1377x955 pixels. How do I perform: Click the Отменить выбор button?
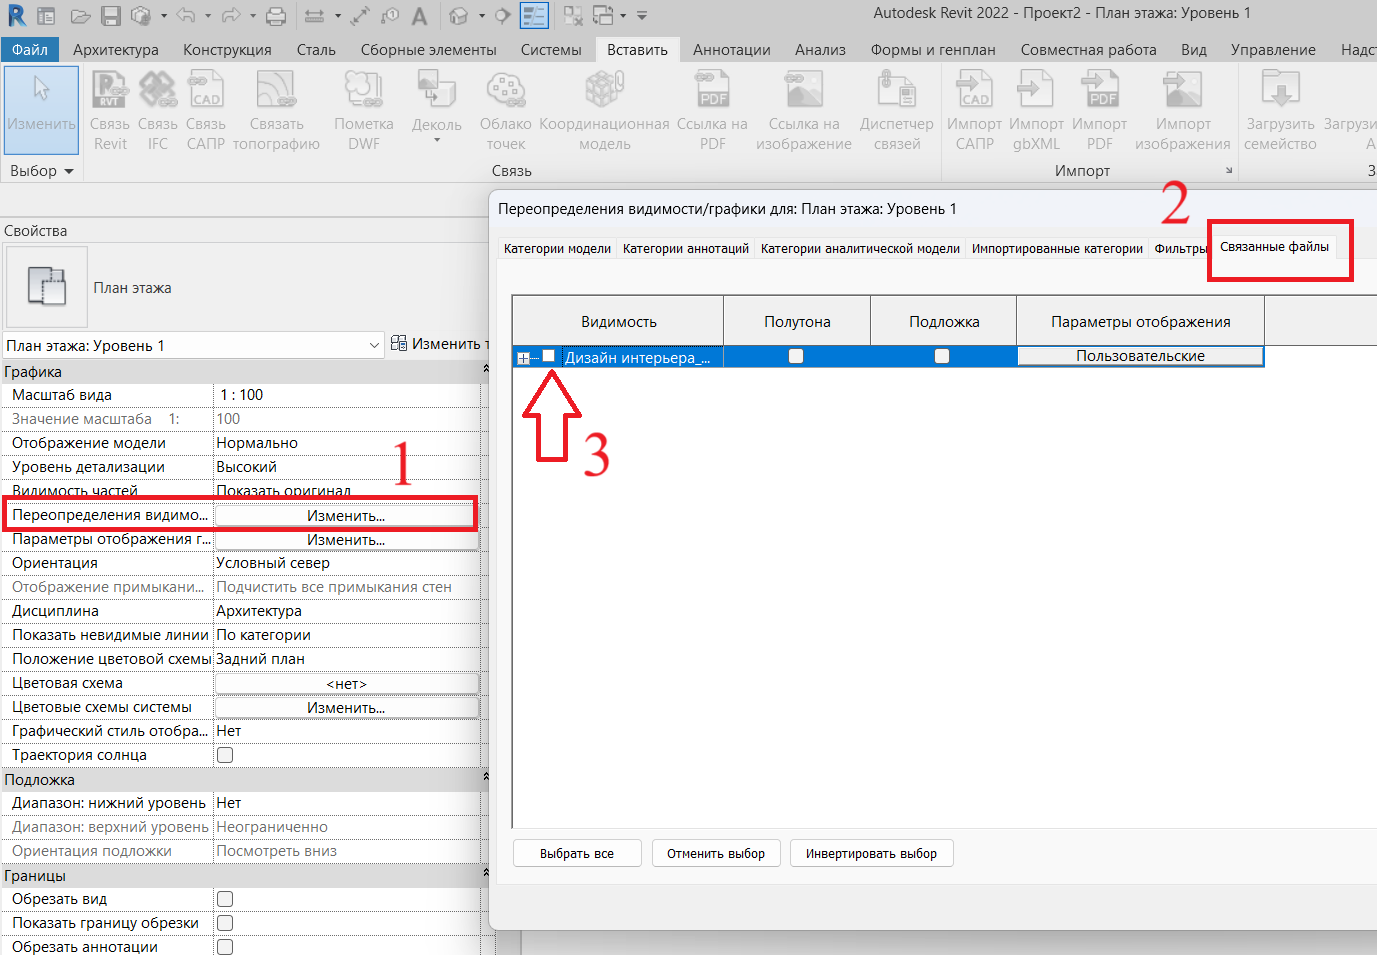click(716, 854)
